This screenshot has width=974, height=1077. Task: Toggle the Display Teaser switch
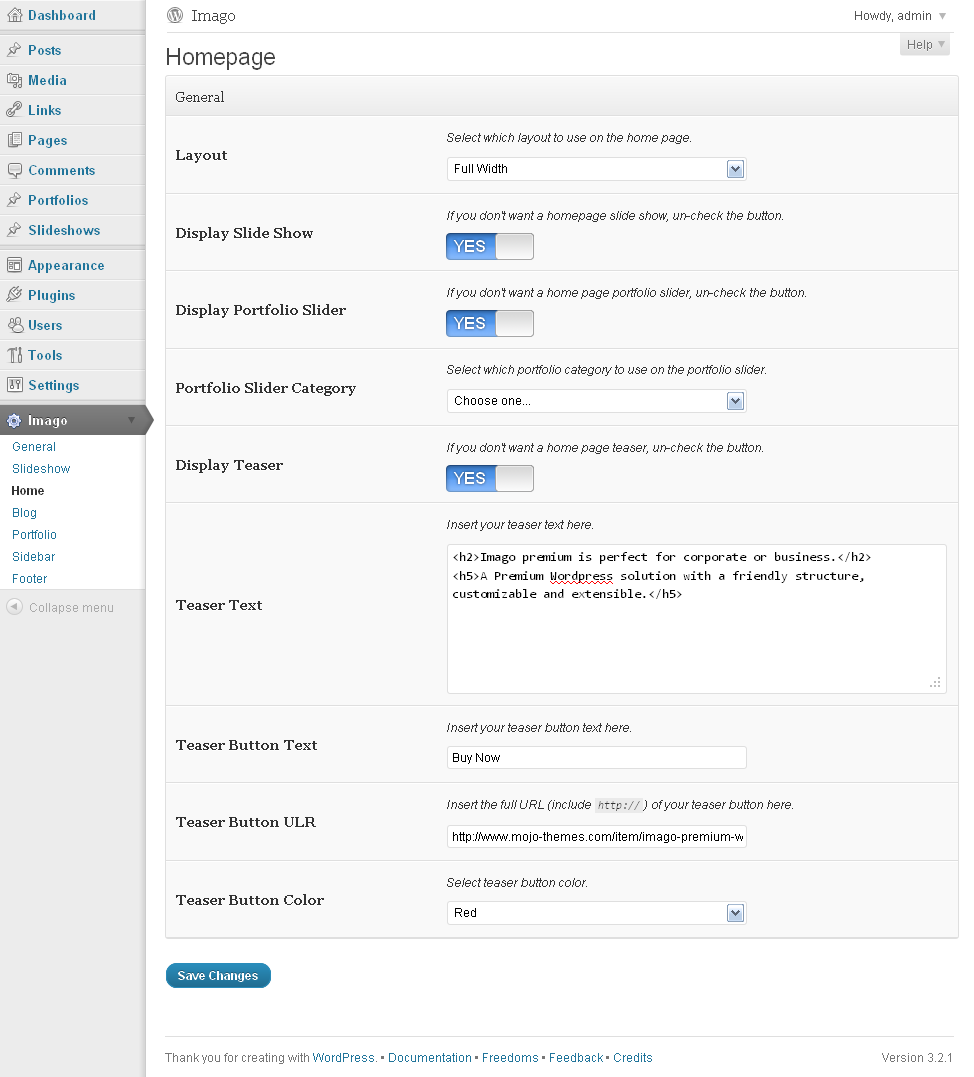coord(490,479)
